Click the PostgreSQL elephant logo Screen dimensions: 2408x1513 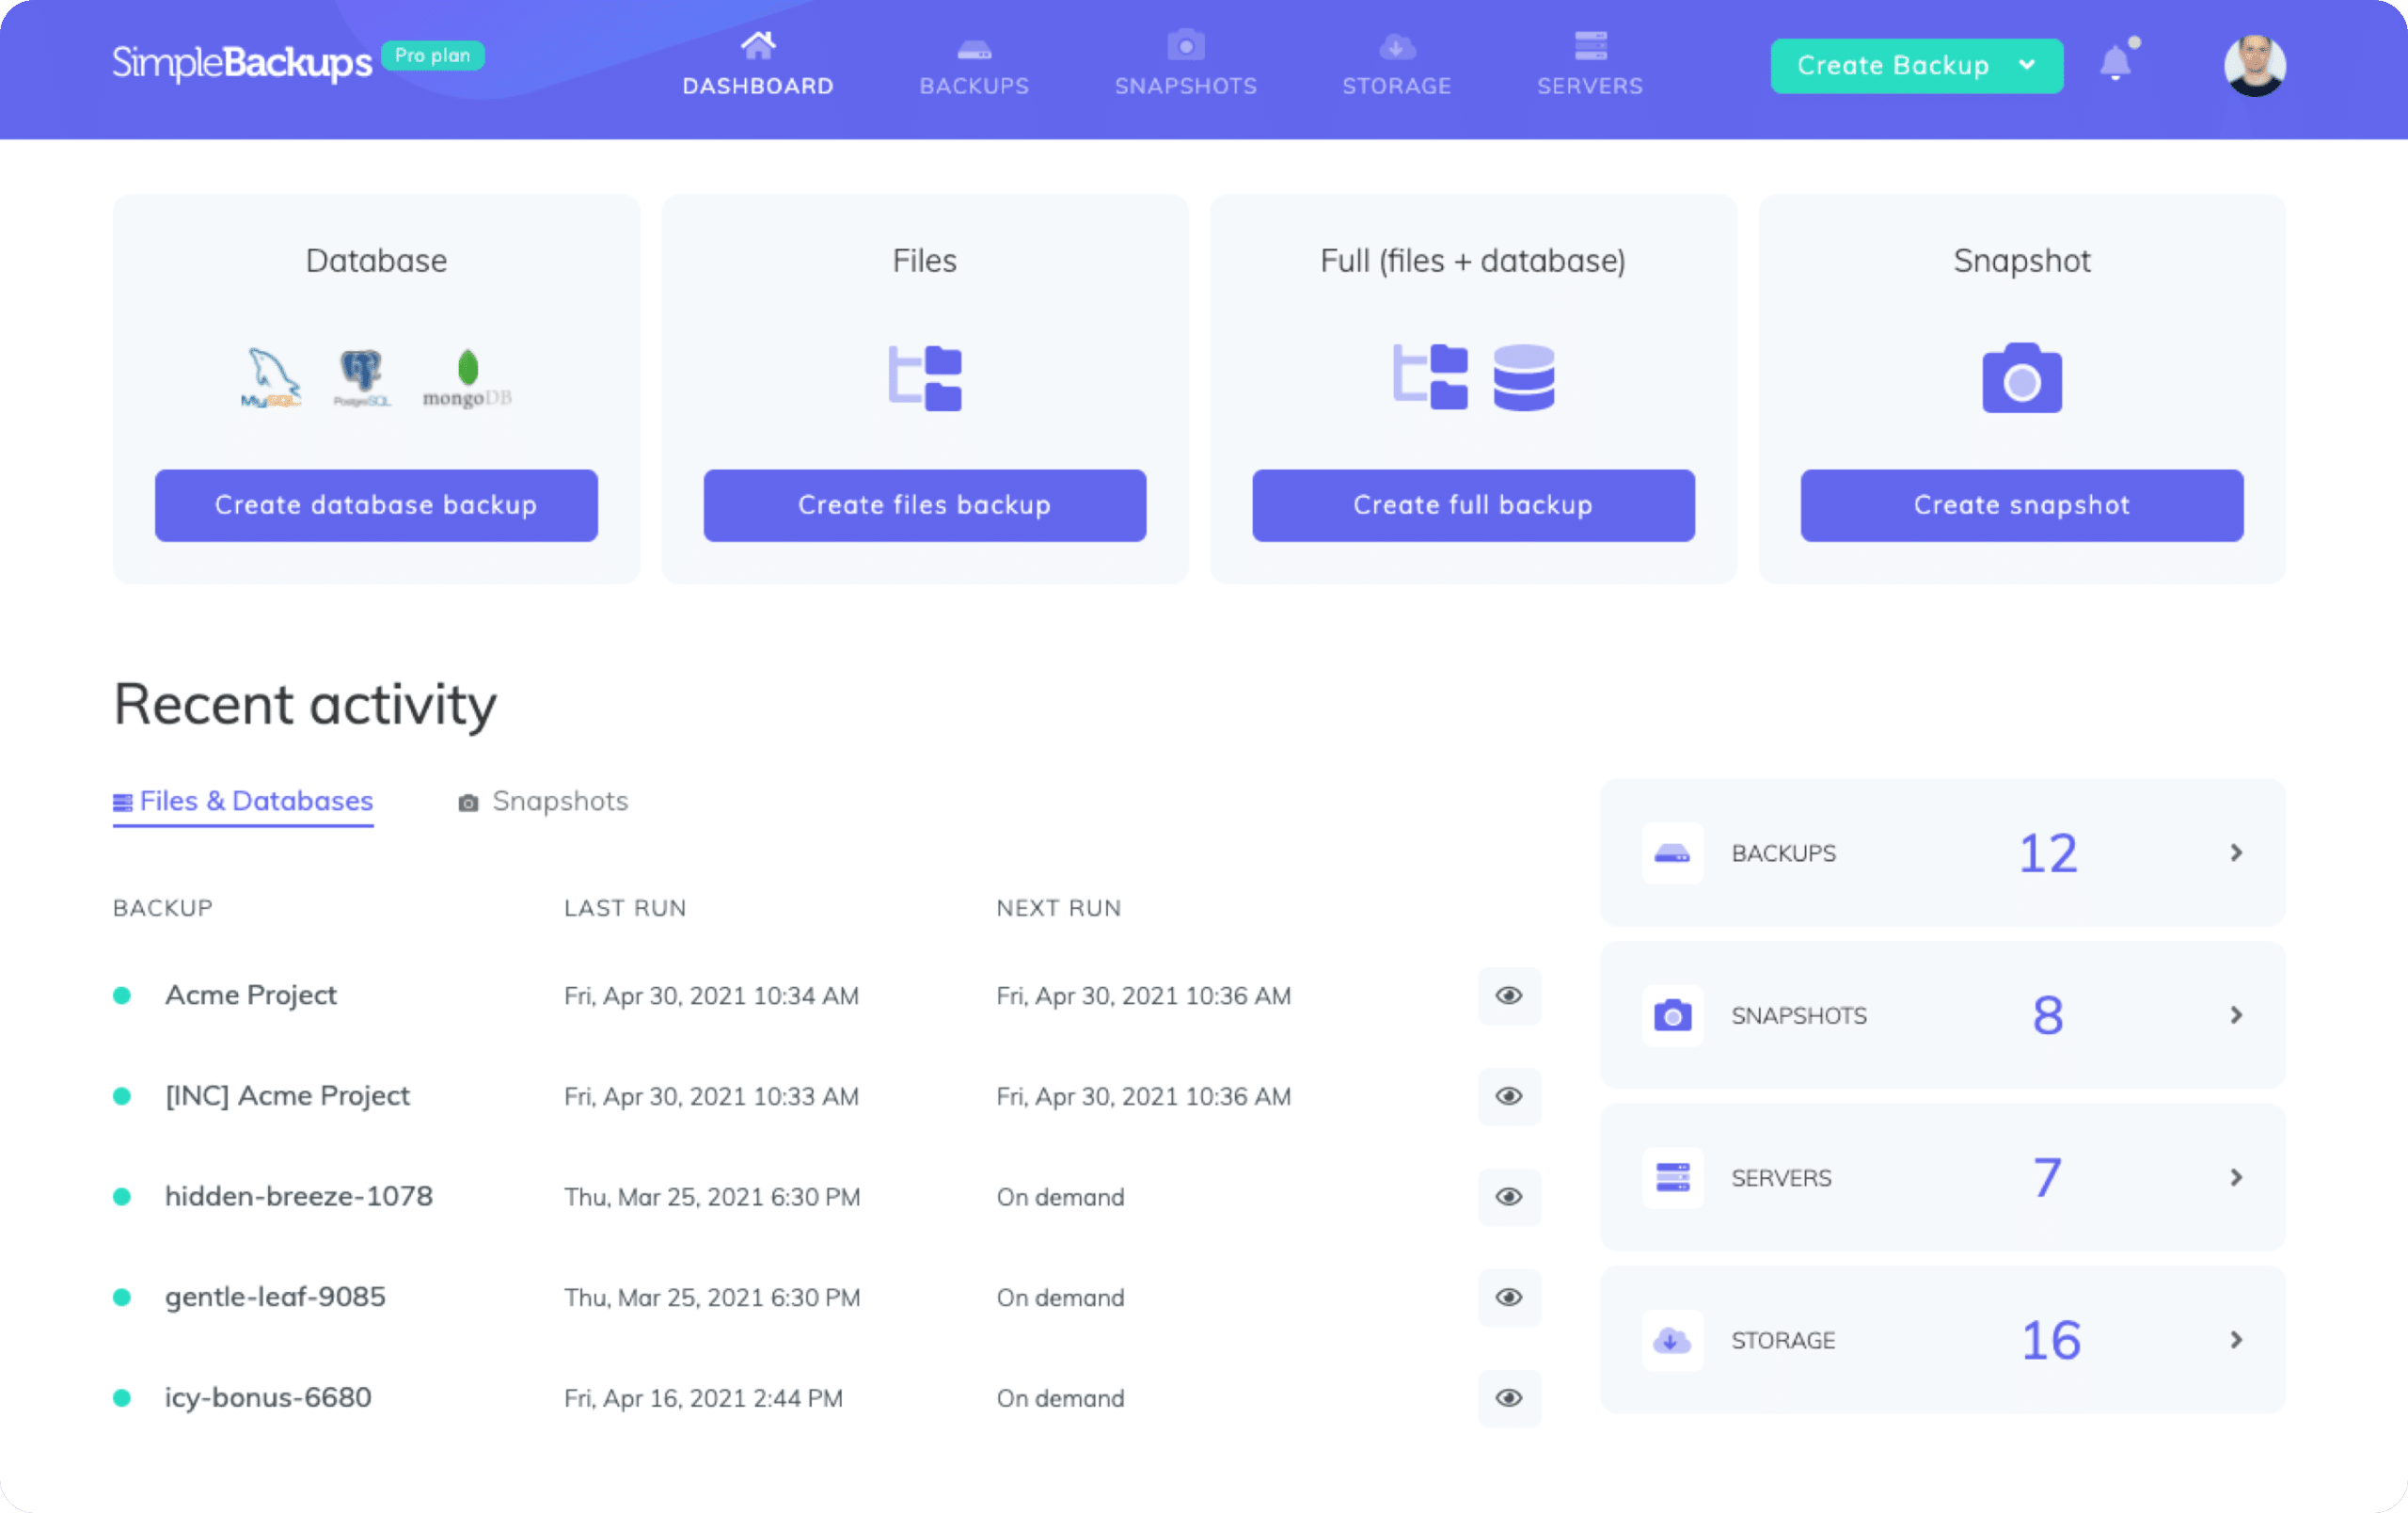coord(361,378)
